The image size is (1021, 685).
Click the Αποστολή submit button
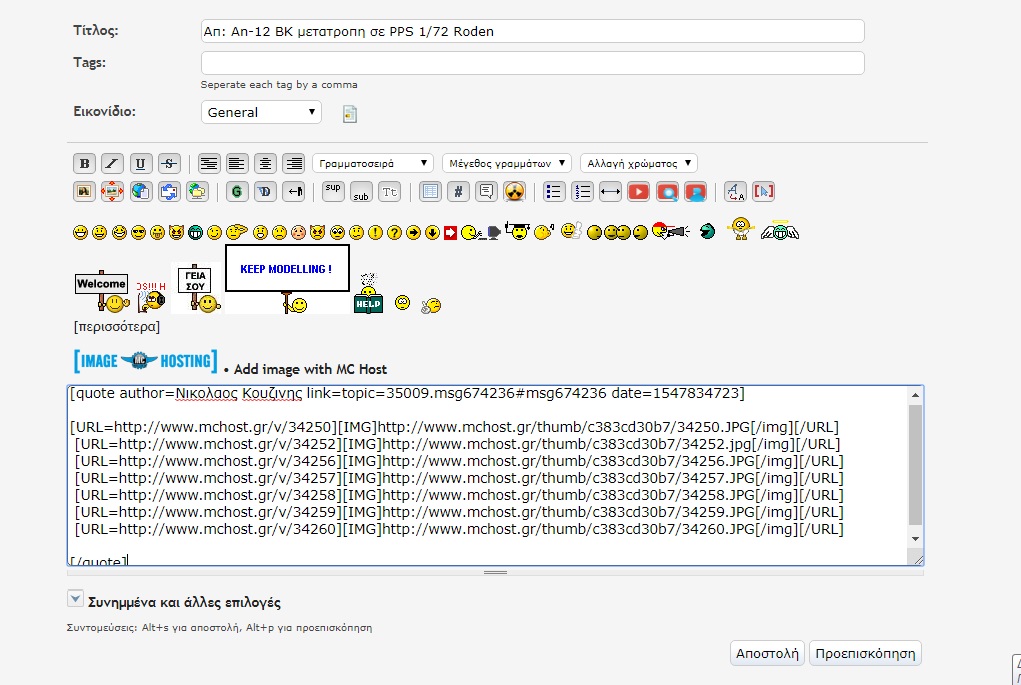click(x=767, y=653)
